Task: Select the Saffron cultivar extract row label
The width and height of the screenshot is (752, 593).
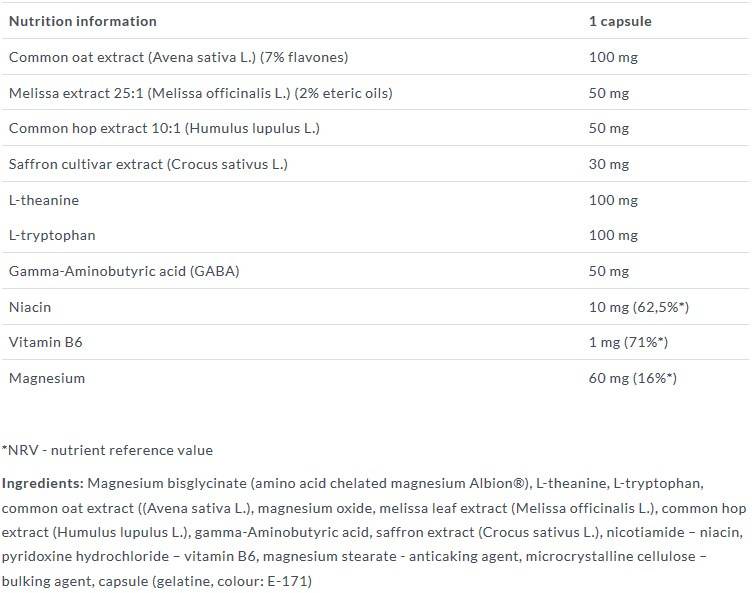Action: pyautogui.click(x=148, y=164)
